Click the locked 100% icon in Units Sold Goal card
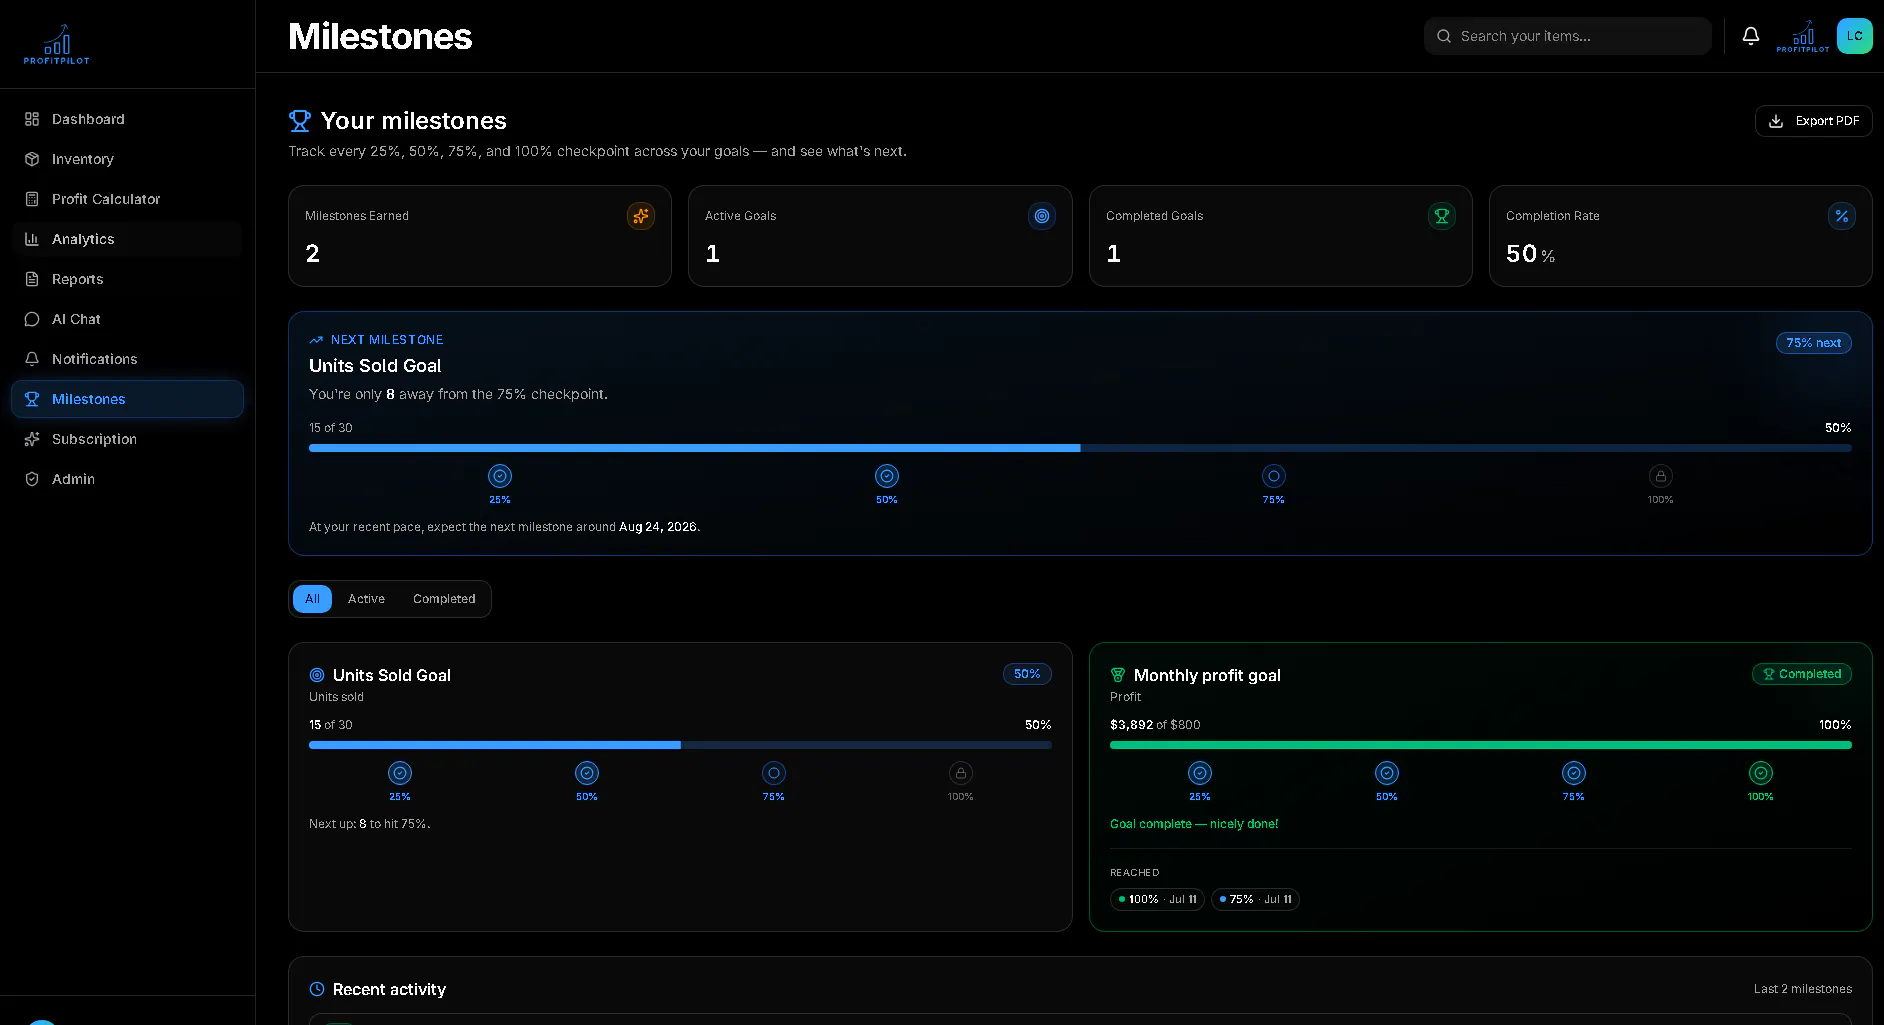 pyautogui.click(x=961, y=773)
